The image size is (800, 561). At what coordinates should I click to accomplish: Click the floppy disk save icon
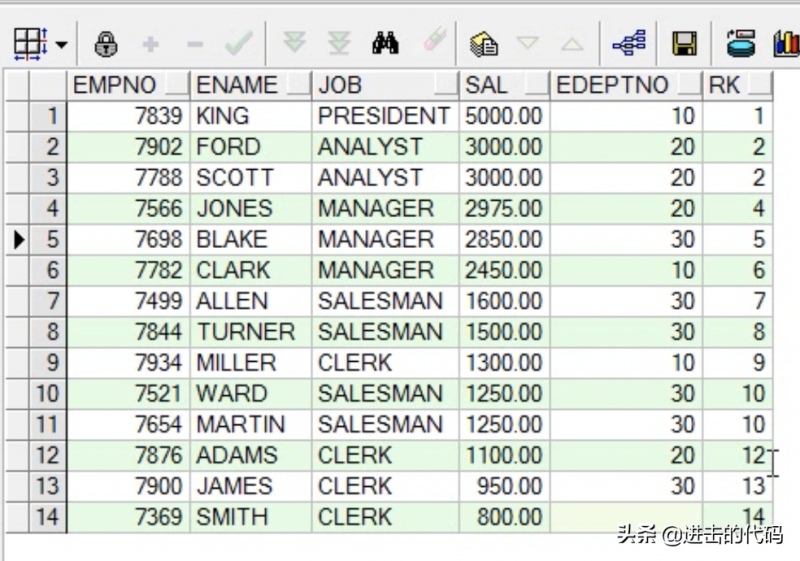tap(684, 43)
